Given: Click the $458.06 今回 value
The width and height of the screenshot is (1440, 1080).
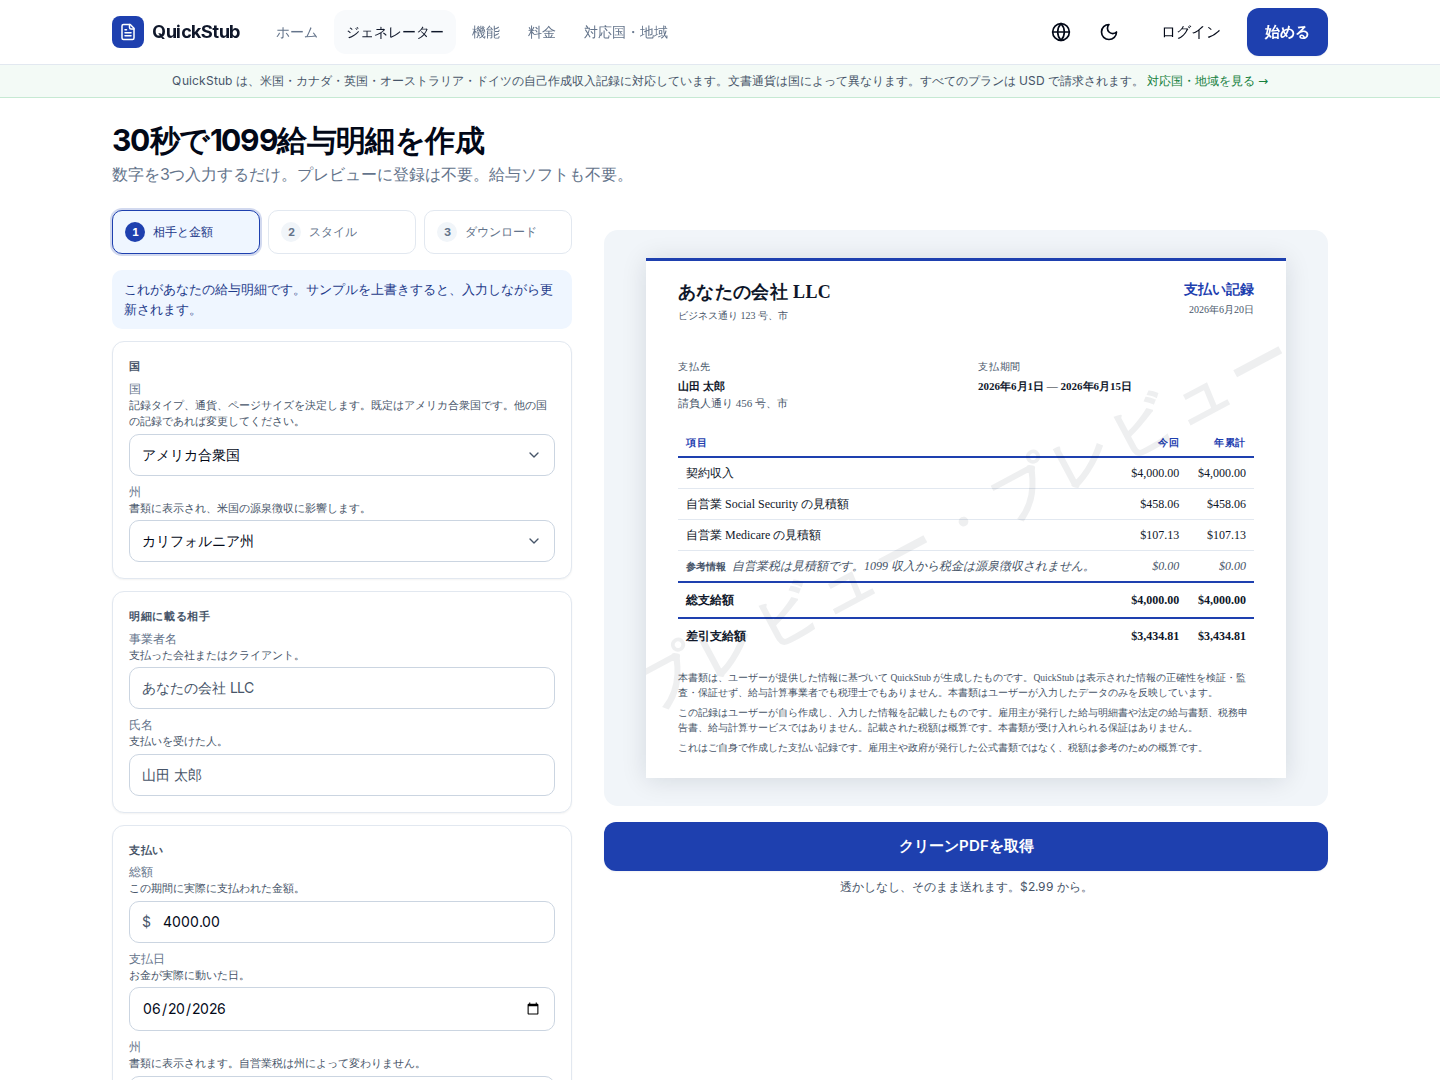Looking at the screenshot, I should 1159,504.
